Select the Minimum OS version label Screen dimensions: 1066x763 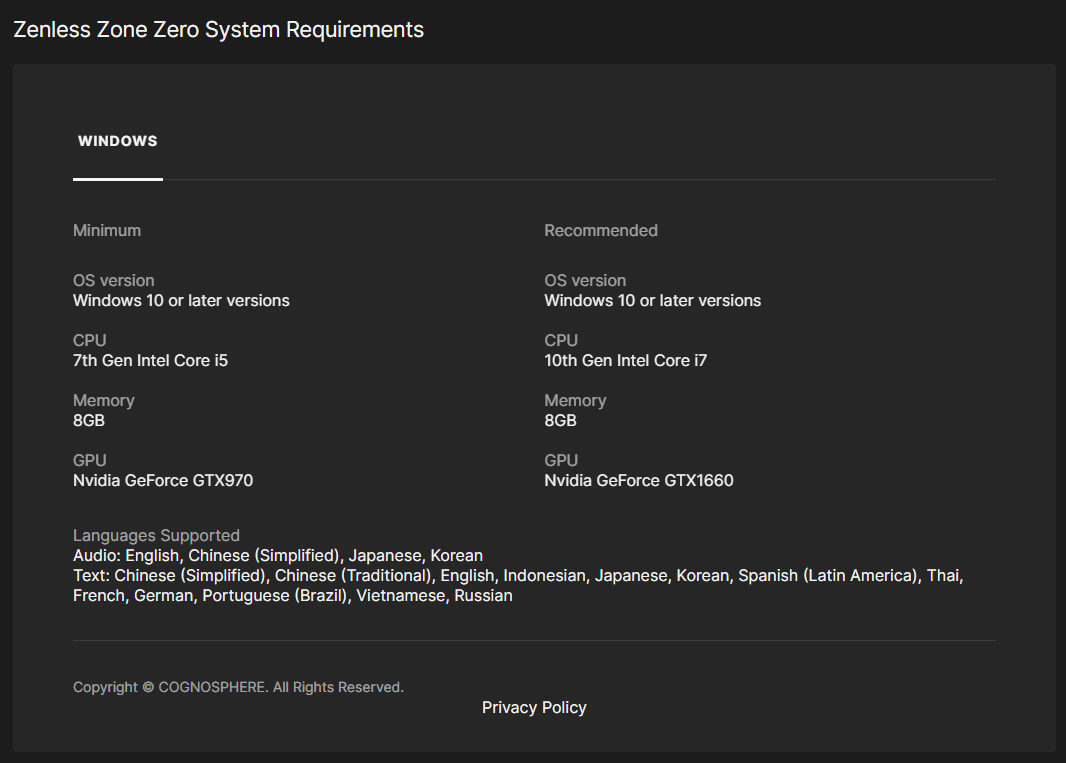point(113,280)
